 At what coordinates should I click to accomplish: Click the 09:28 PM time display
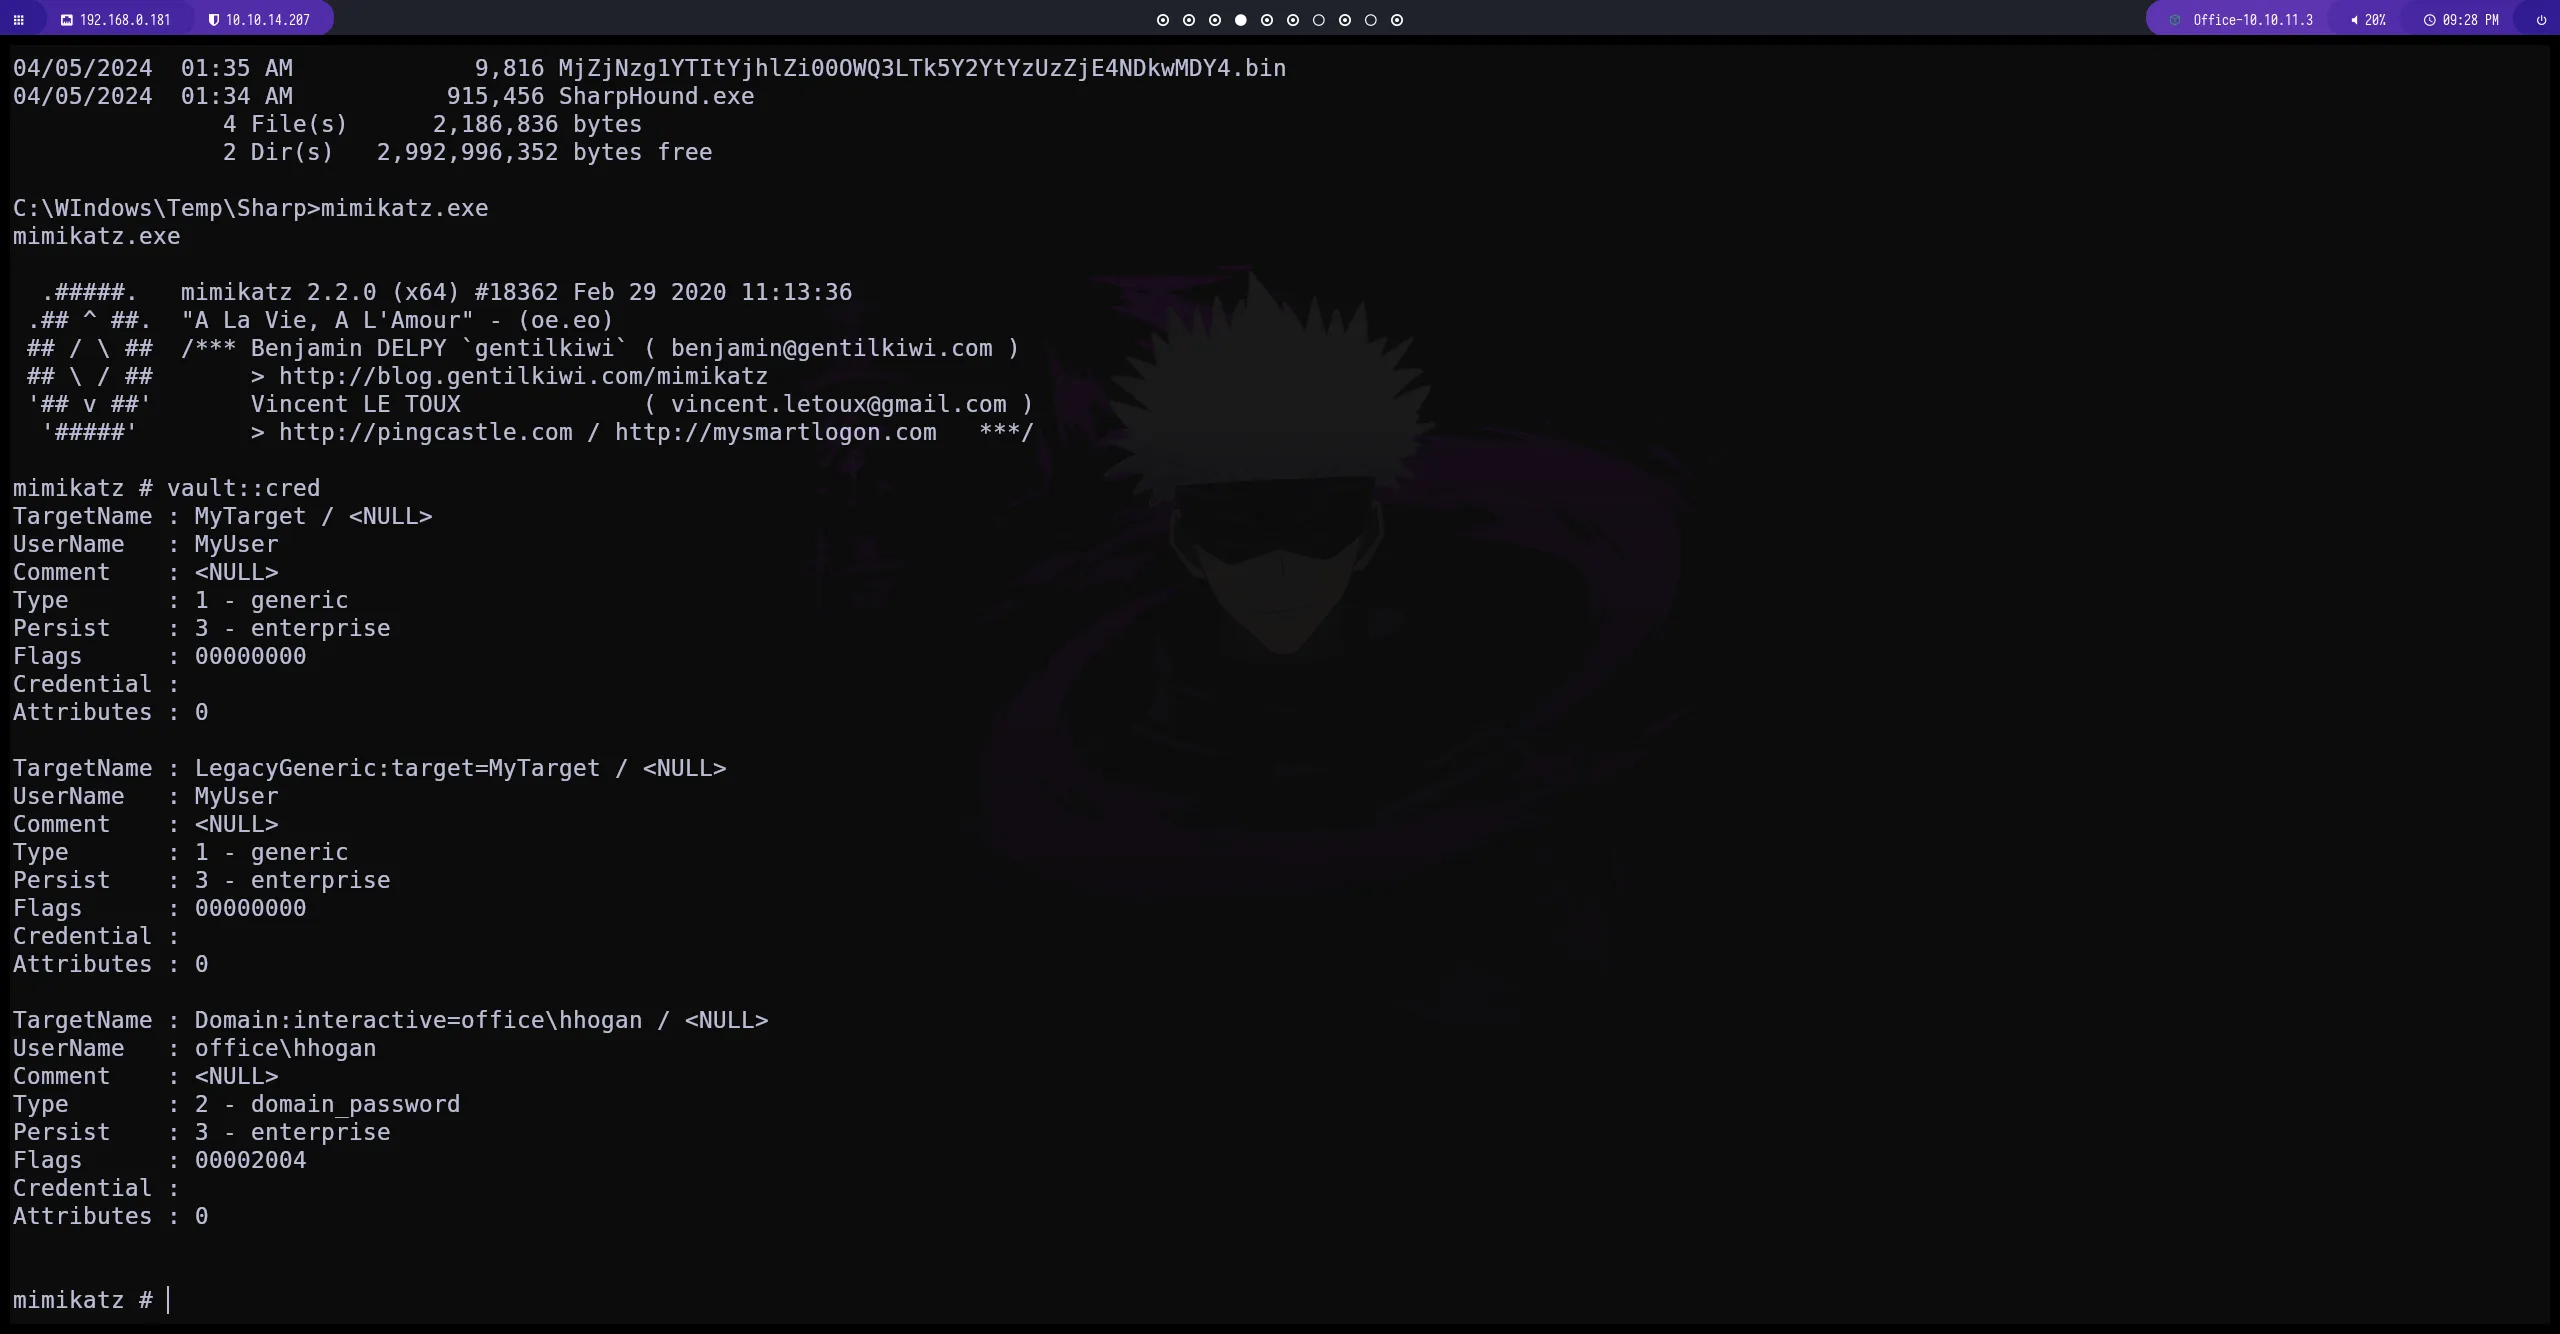2470,20
